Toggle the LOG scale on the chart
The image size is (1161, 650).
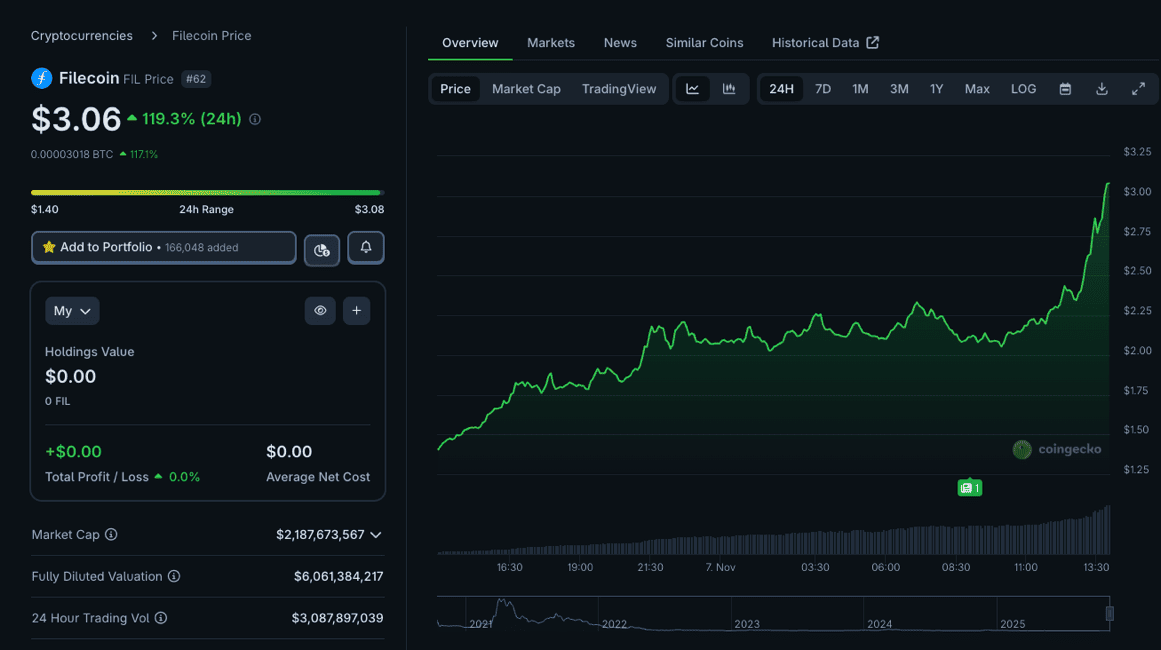1023,89
